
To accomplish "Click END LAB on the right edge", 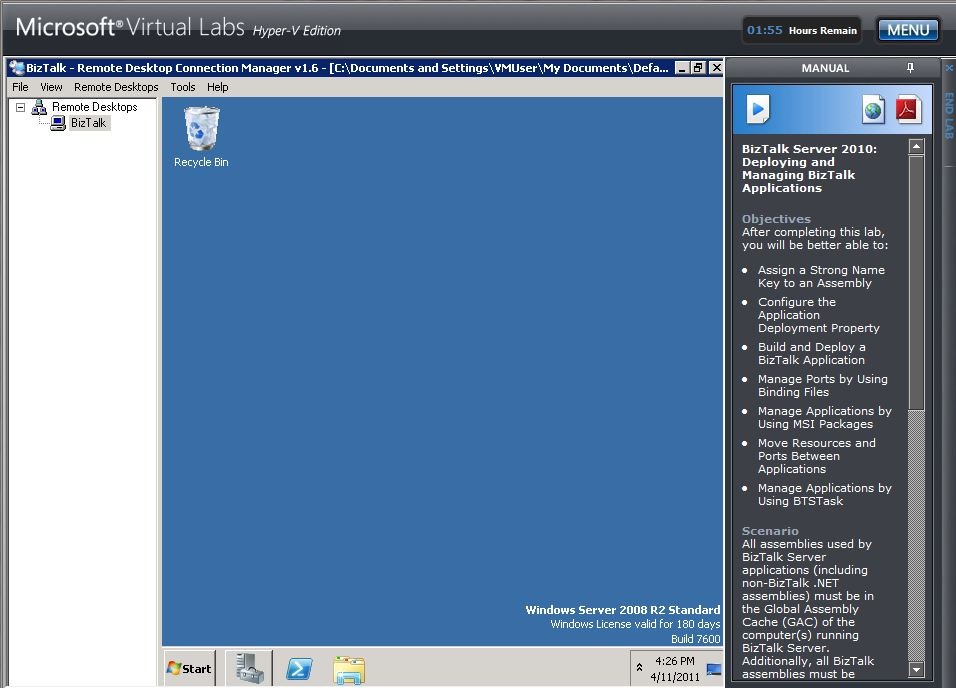I will [949, 114].
